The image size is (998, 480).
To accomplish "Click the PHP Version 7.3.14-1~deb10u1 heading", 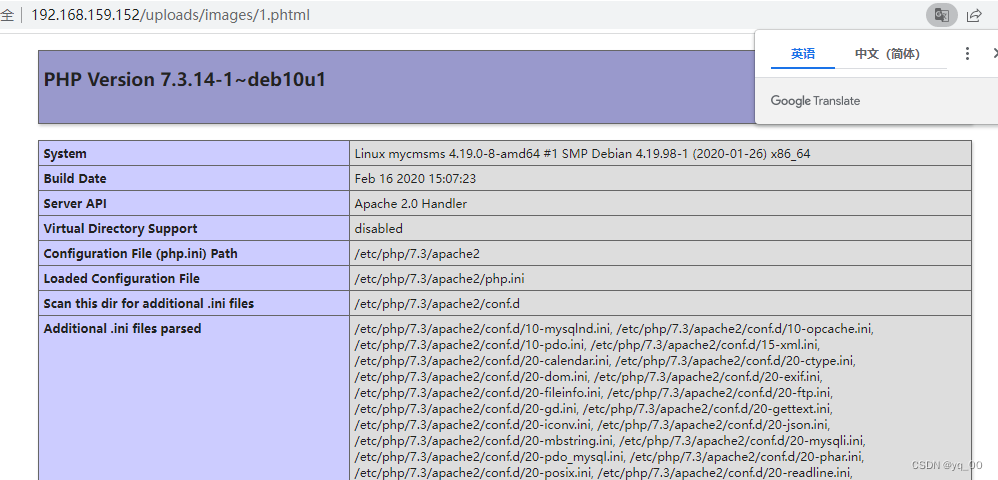I will pos(185,80).
